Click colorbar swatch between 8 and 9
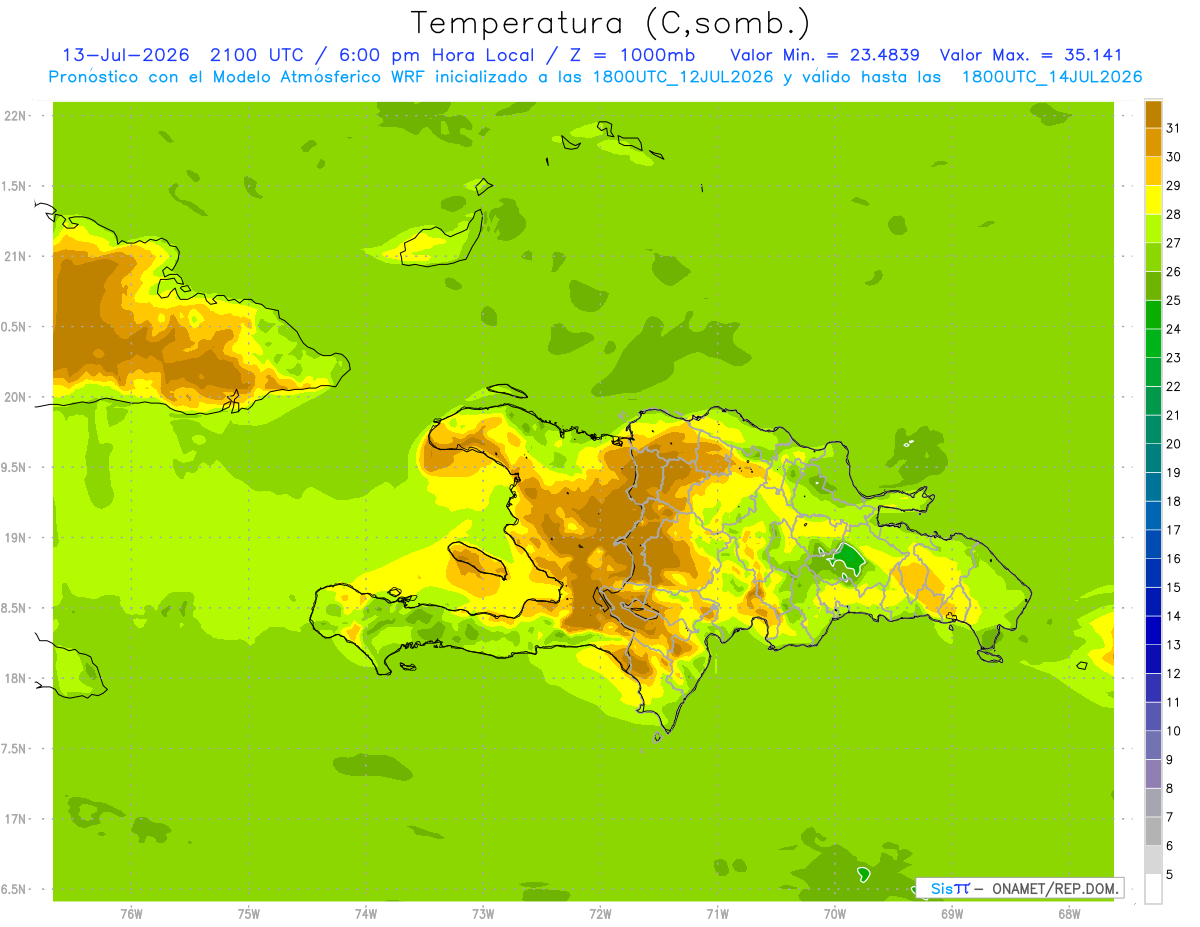 [1153, 774]
